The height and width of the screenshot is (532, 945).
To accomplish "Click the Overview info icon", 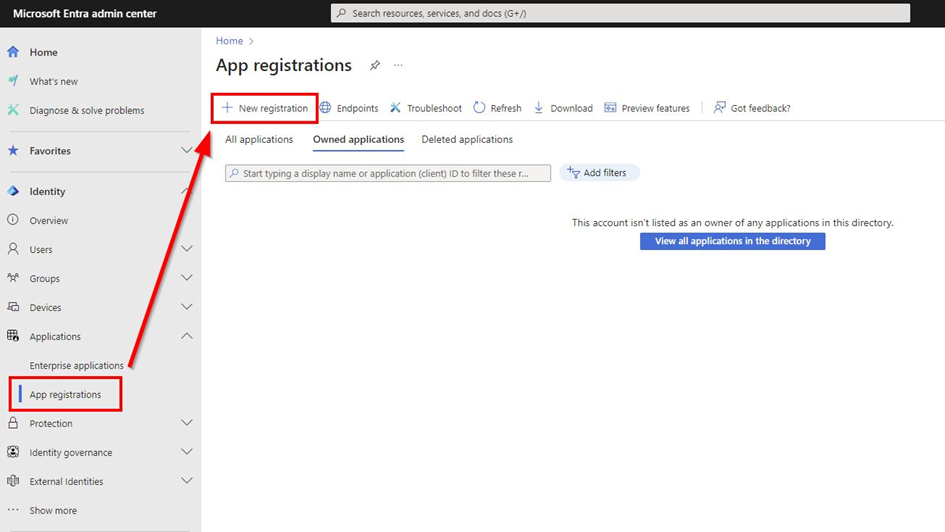I will [x=13, y=220].
